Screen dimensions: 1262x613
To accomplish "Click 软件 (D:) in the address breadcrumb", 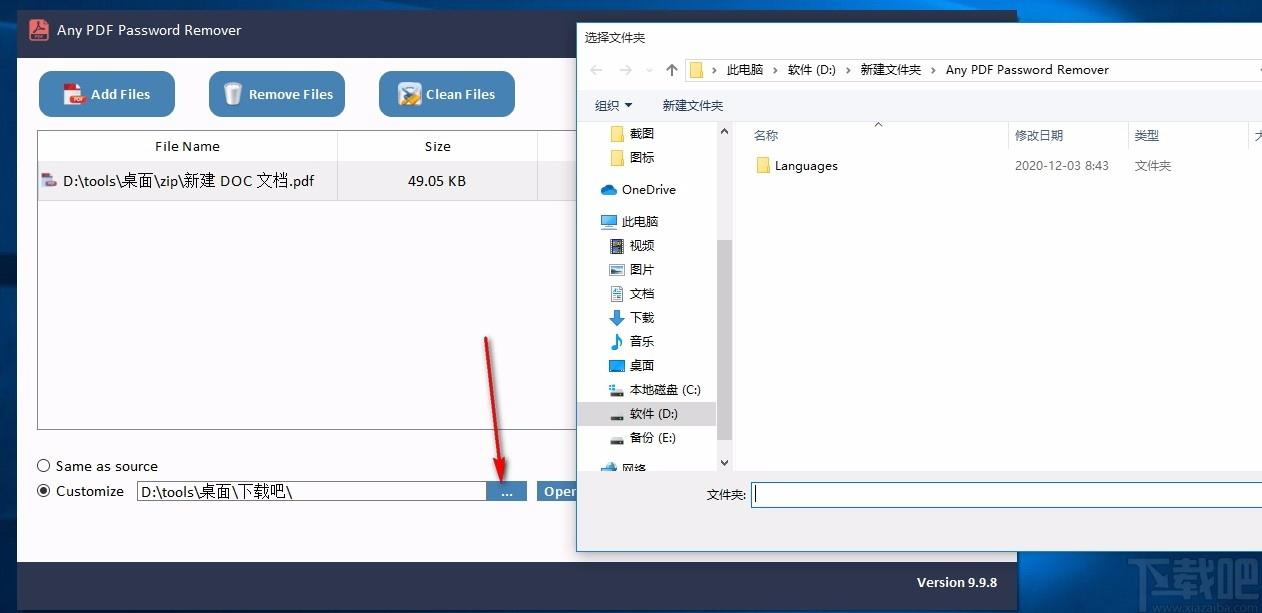I will [812, 70].
